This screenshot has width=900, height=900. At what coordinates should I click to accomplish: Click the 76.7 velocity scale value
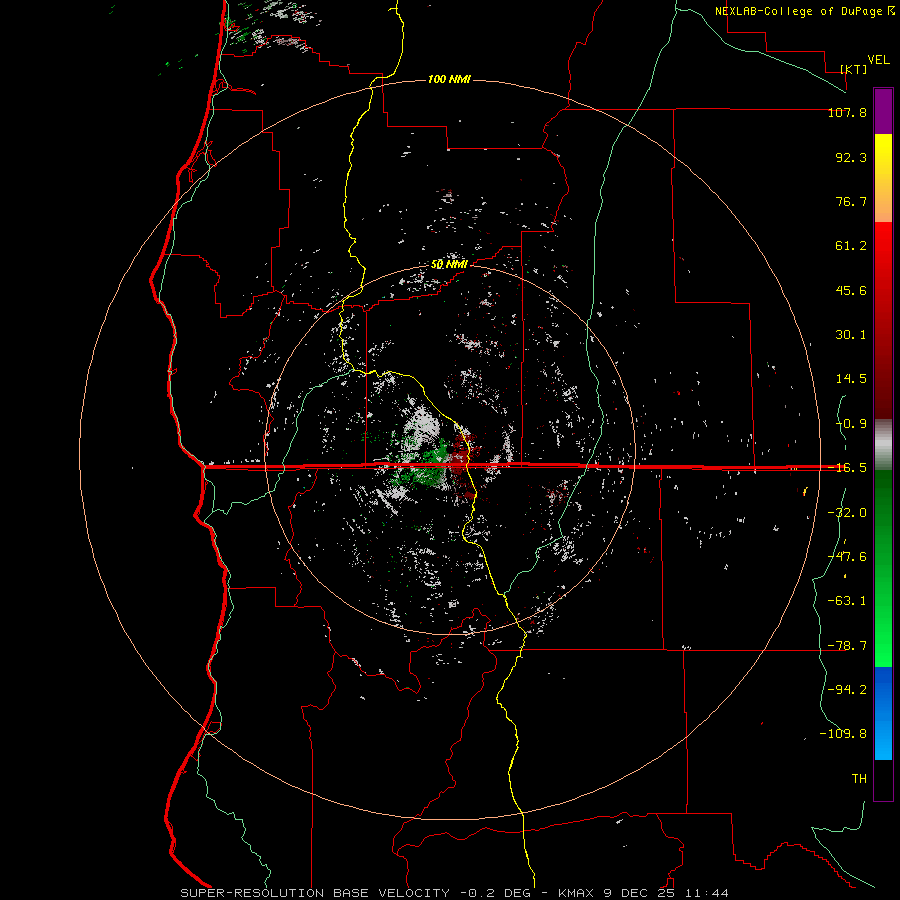pos(851,201)
